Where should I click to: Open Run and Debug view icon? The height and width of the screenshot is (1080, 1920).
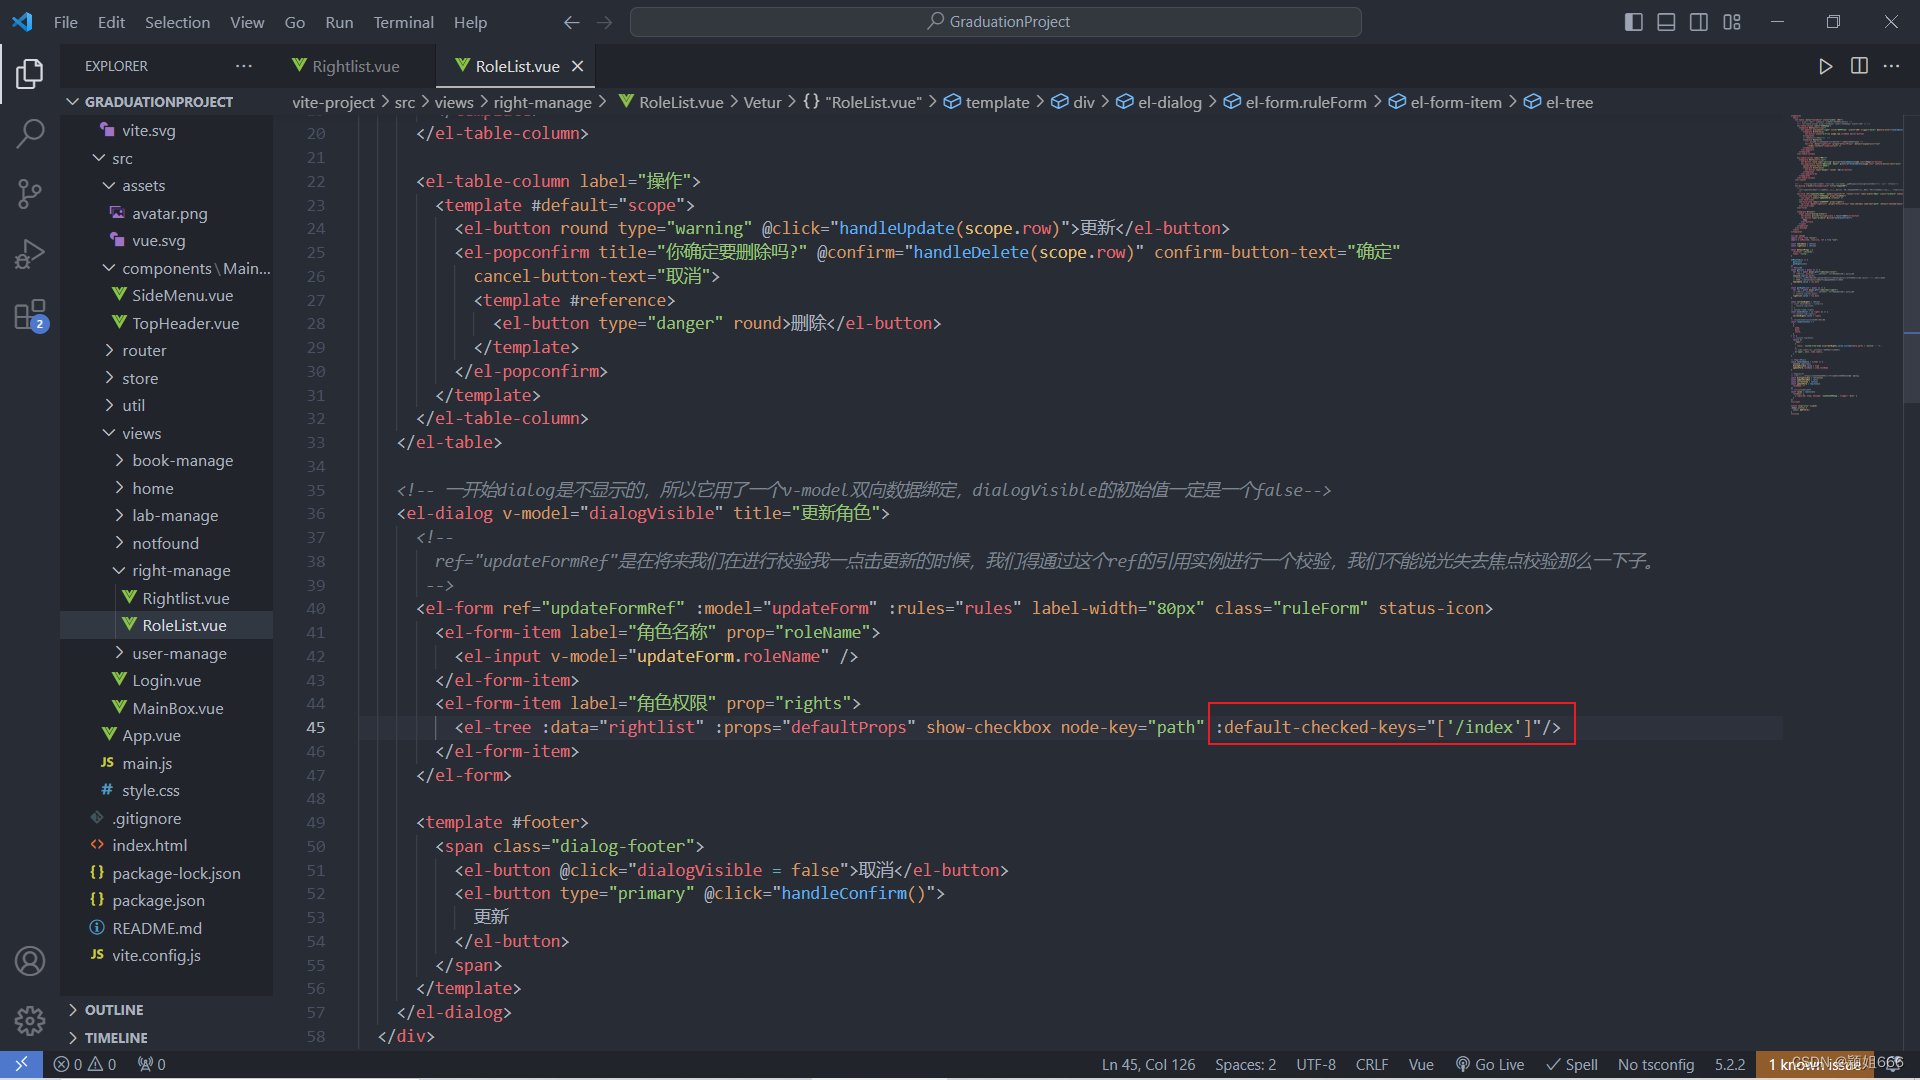click(x=30, y=254)
